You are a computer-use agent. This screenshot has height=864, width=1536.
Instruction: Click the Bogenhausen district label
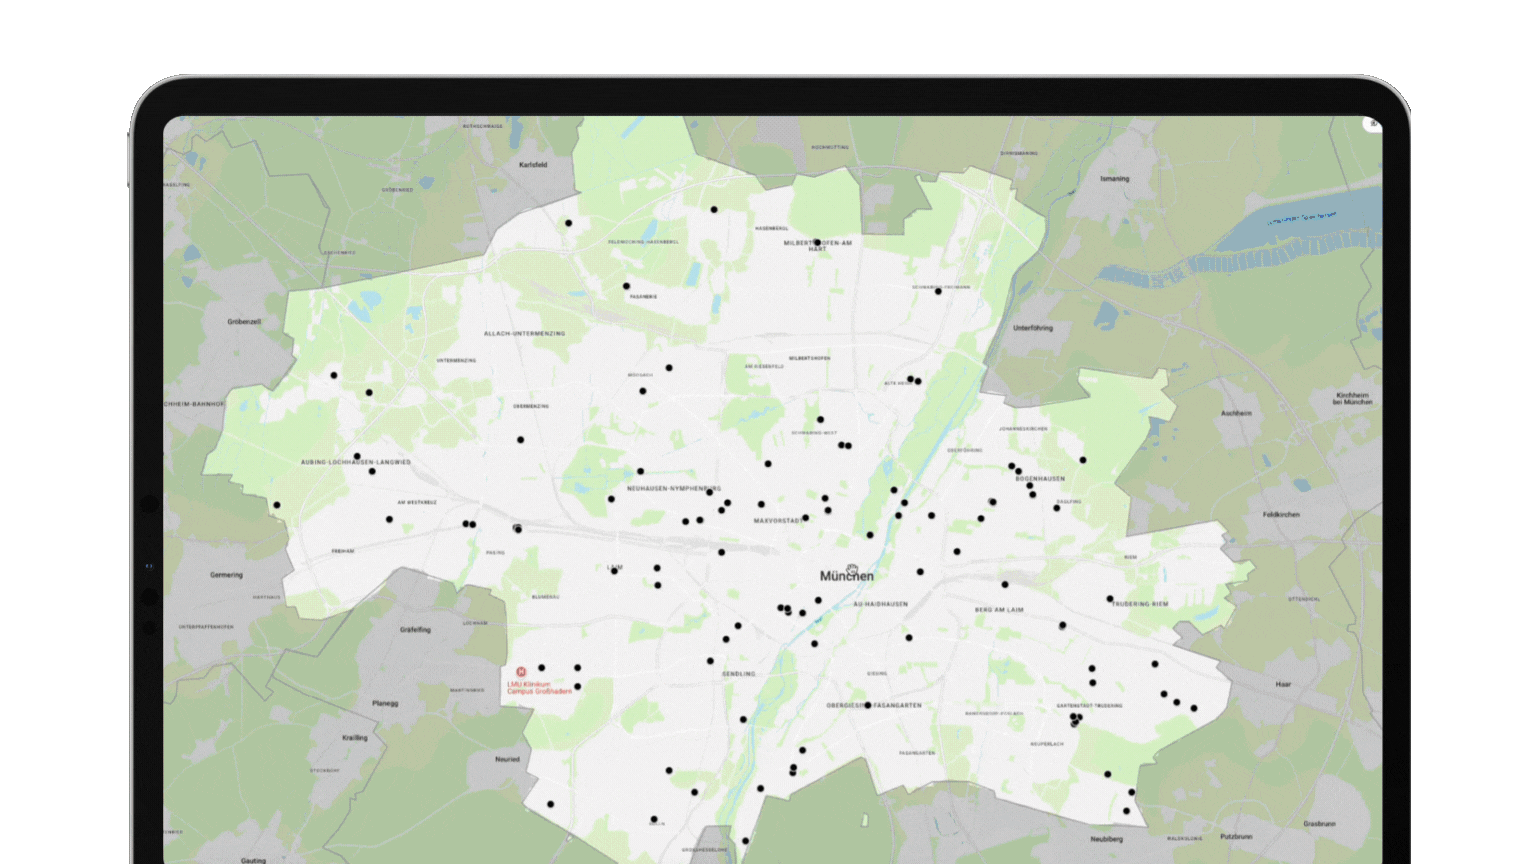(1040, 479)
